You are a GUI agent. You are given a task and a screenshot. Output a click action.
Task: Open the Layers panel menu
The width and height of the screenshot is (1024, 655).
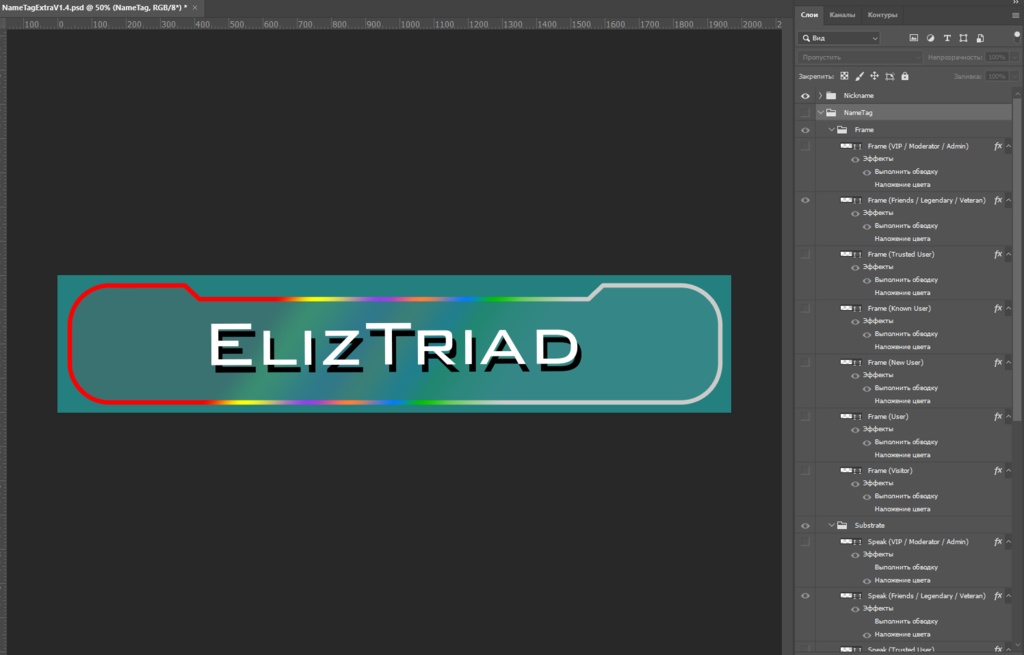1017,14
